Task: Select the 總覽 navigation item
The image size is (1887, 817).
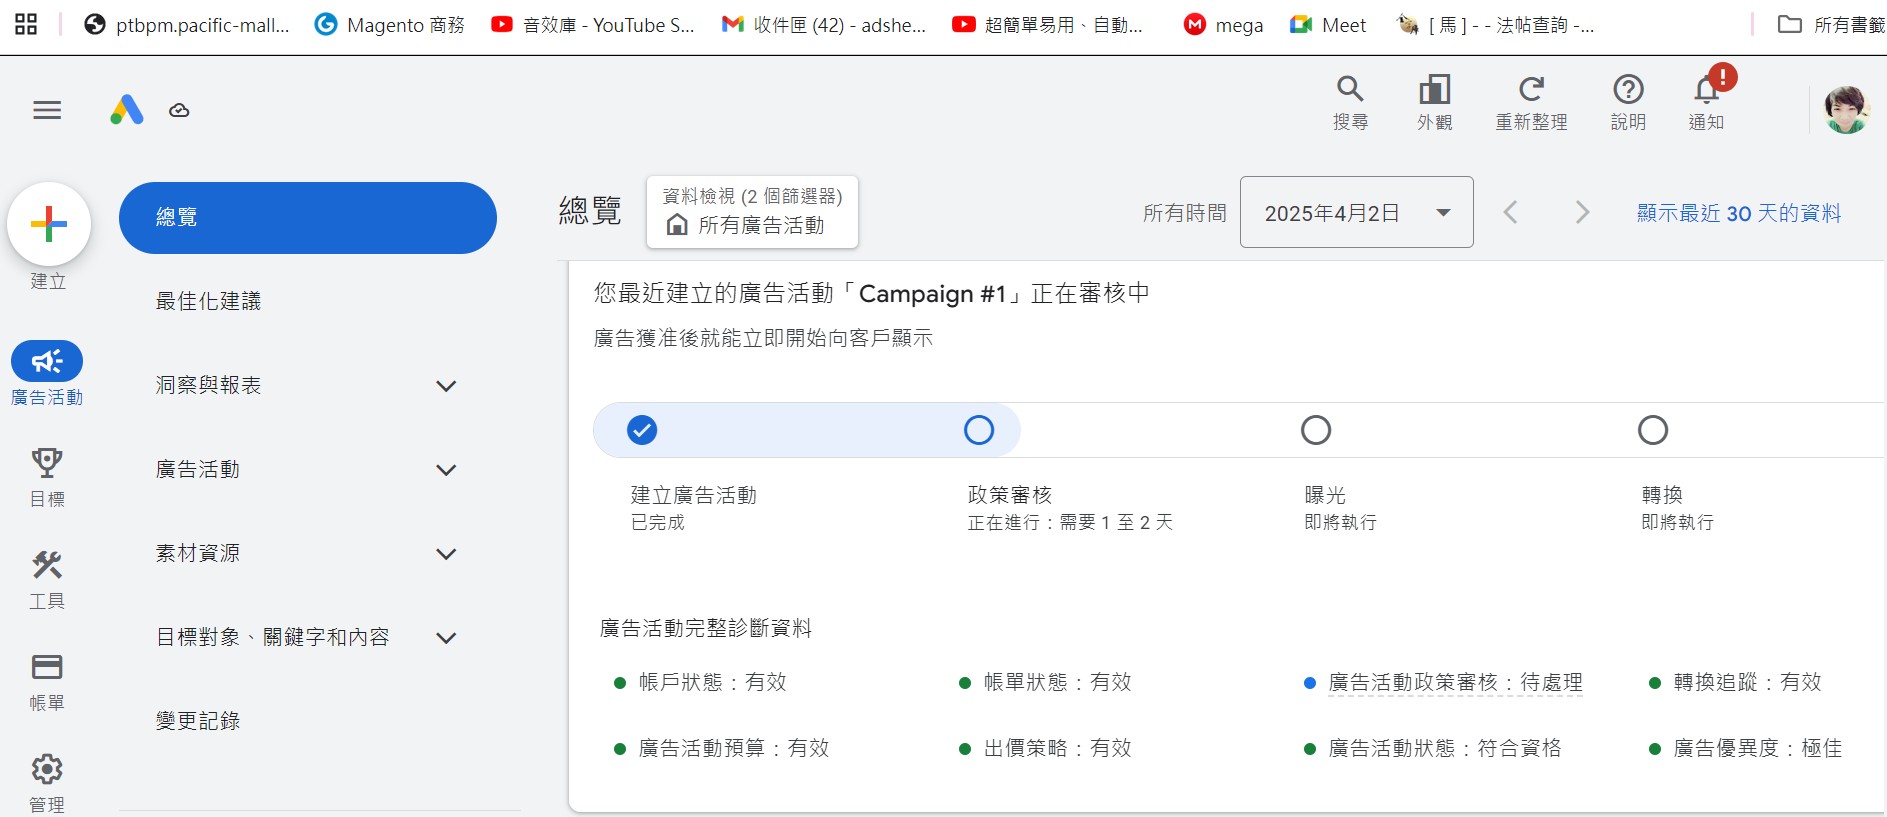Action: click(307, 218)
